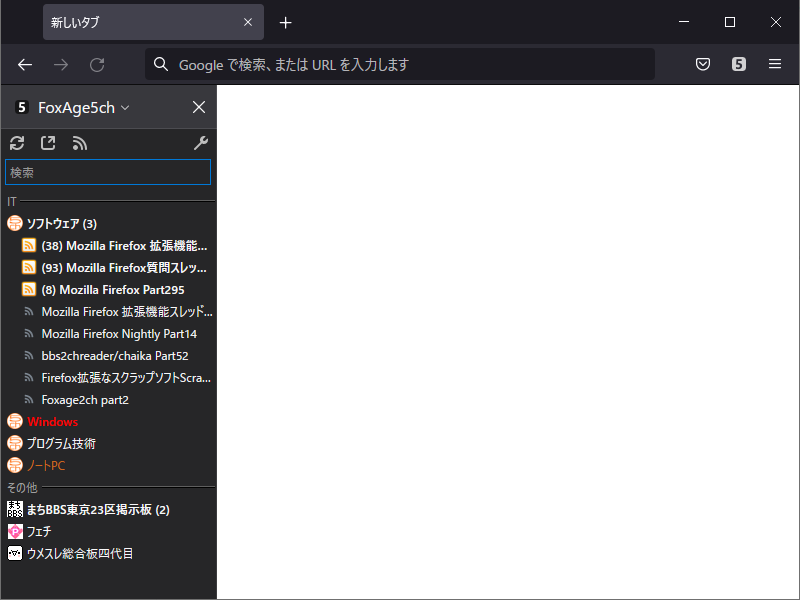
Task: Maximize the Firefox window
Action: click(730, 22)
